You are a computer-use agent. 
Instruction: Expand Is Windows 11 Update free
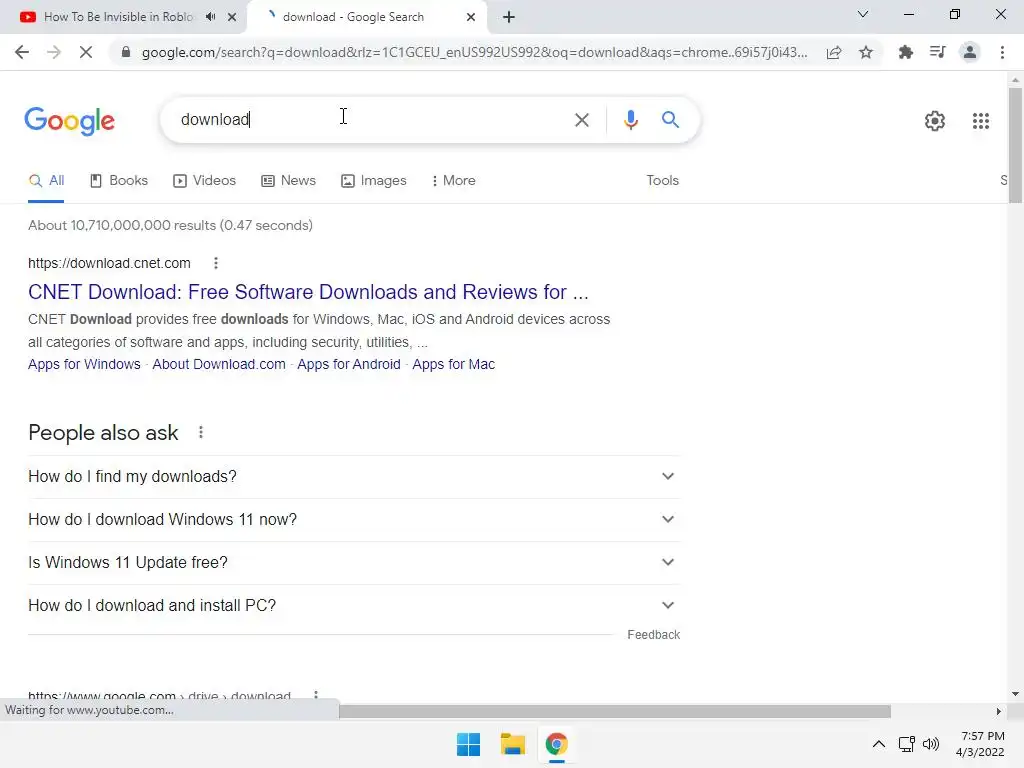tap(354, 563)
